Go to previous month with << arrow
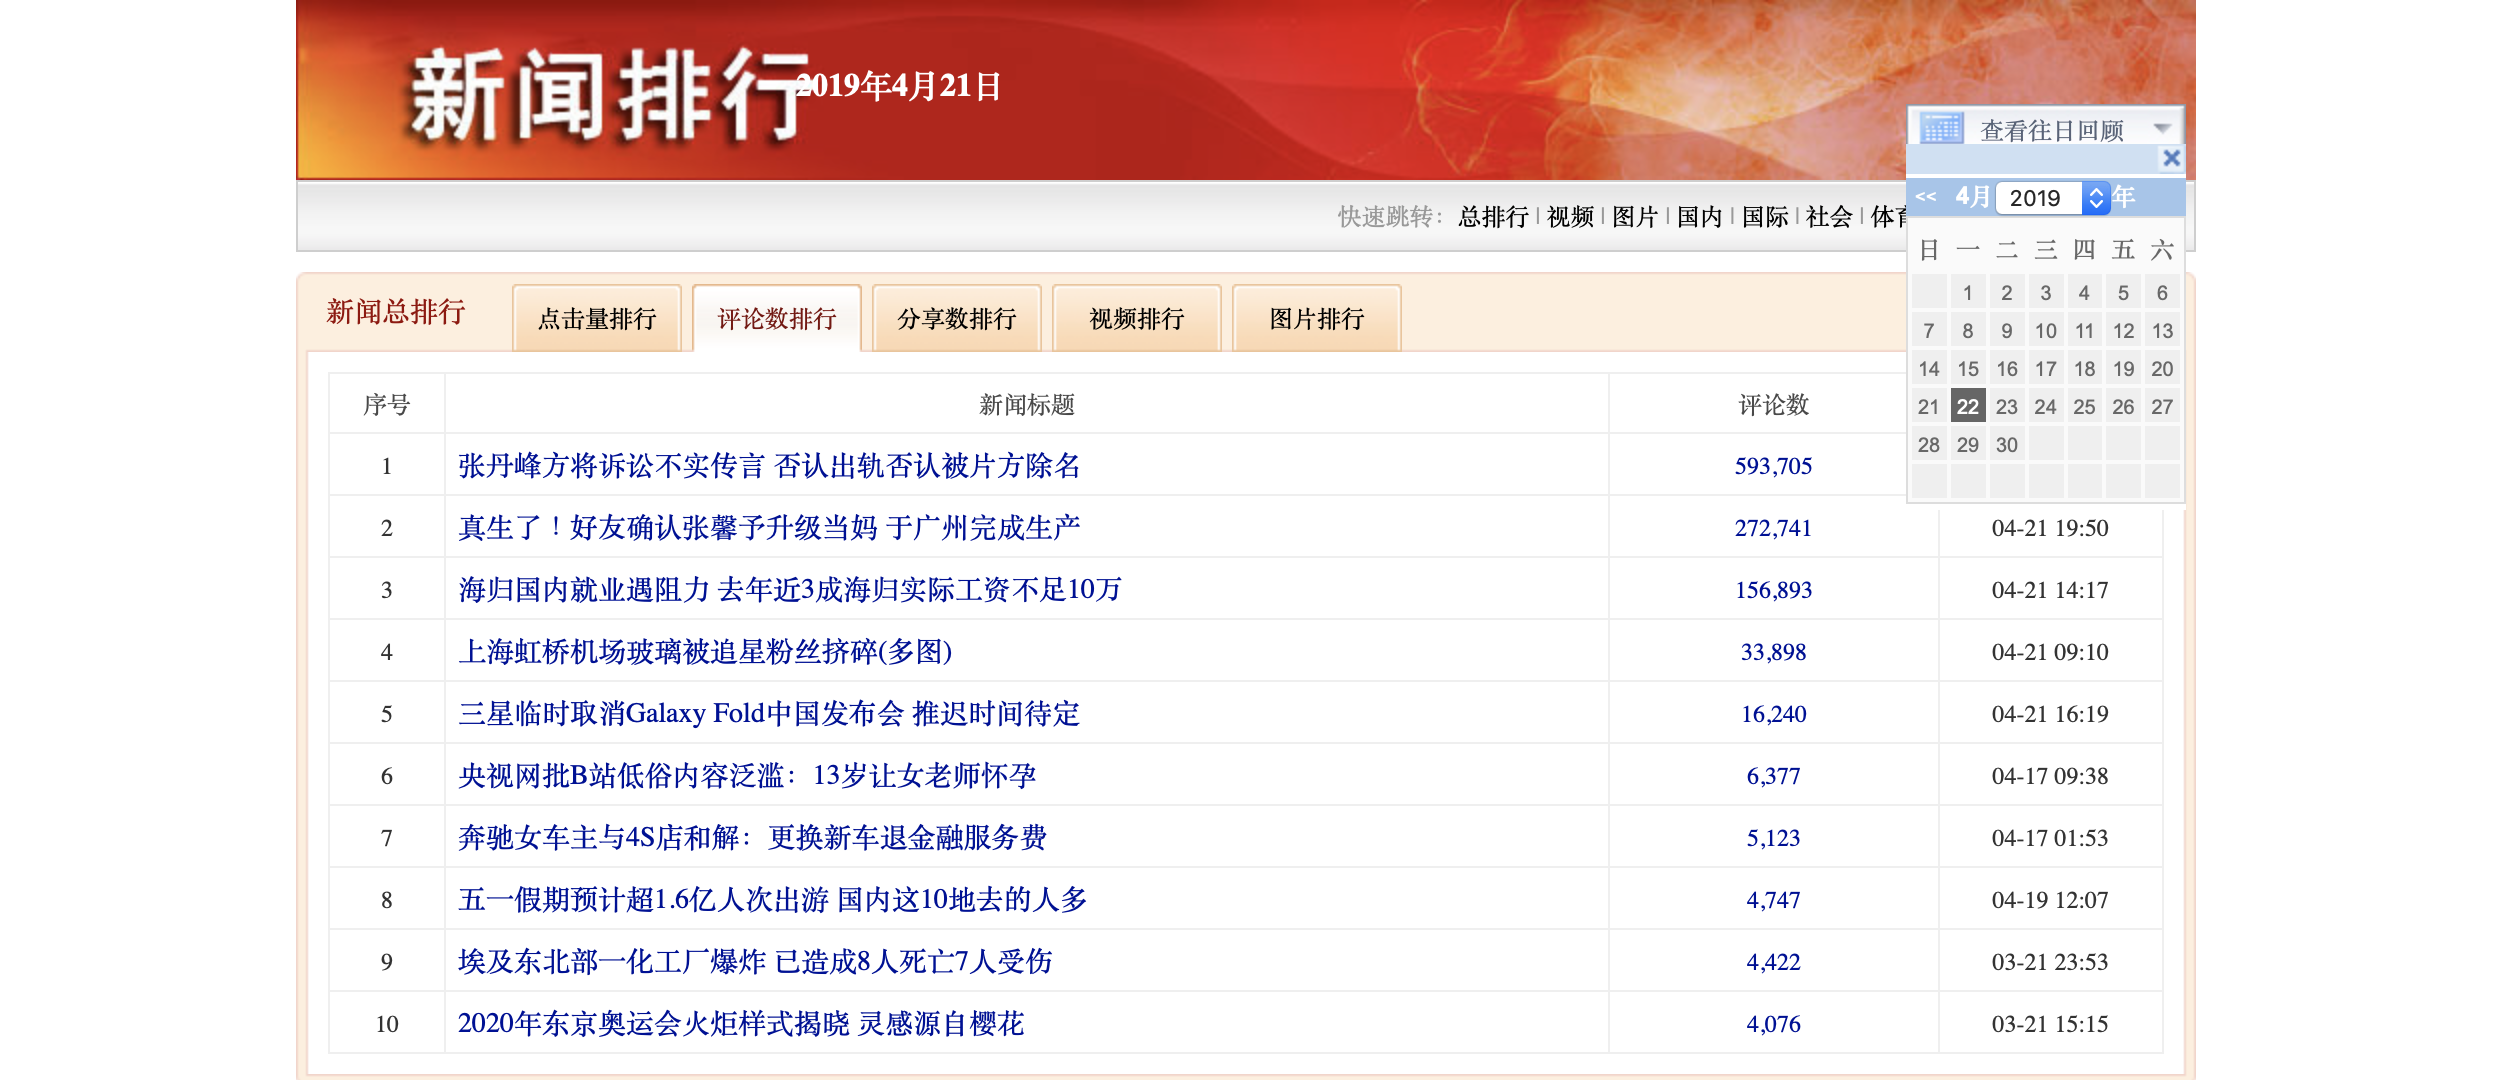The image size is (2502, 1080). pos(1926,197)
